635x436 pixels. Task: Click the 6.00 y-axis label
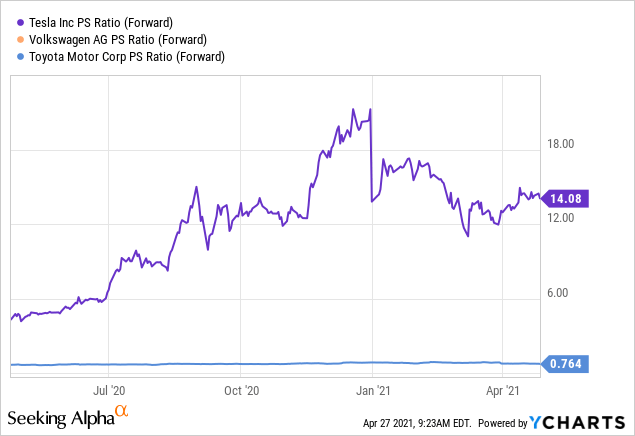(558, 293)
